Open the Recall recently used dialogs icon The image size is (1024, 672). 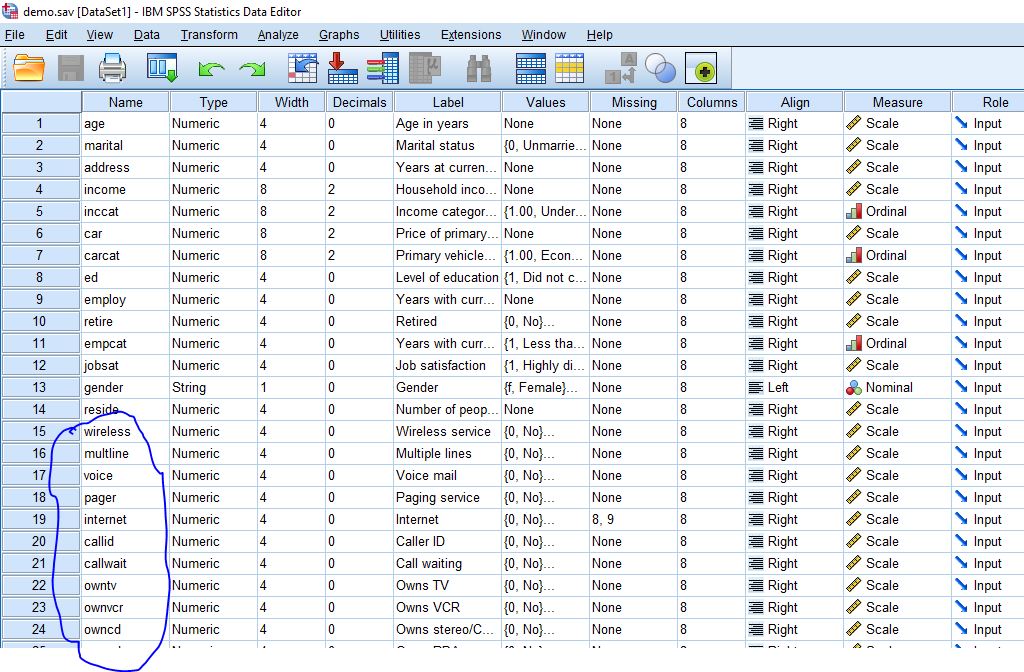pyautogui.click(x=162, y=68)
